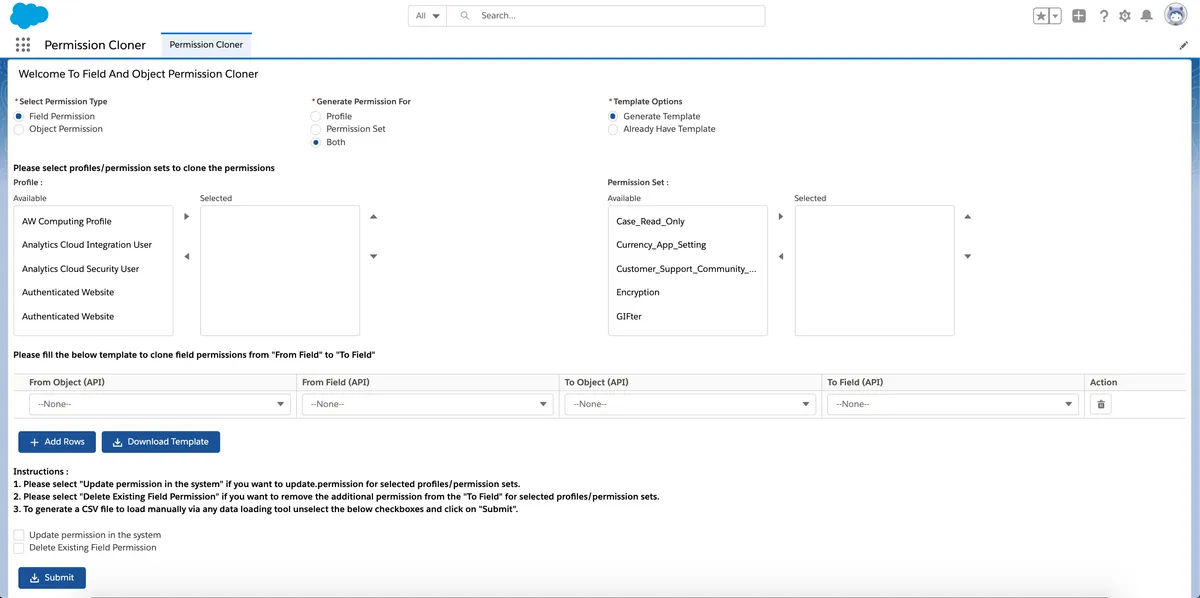Viewport: 1200px width, 598px height.
Task: Select GIFter permission set
Action: tap(687, 317)
